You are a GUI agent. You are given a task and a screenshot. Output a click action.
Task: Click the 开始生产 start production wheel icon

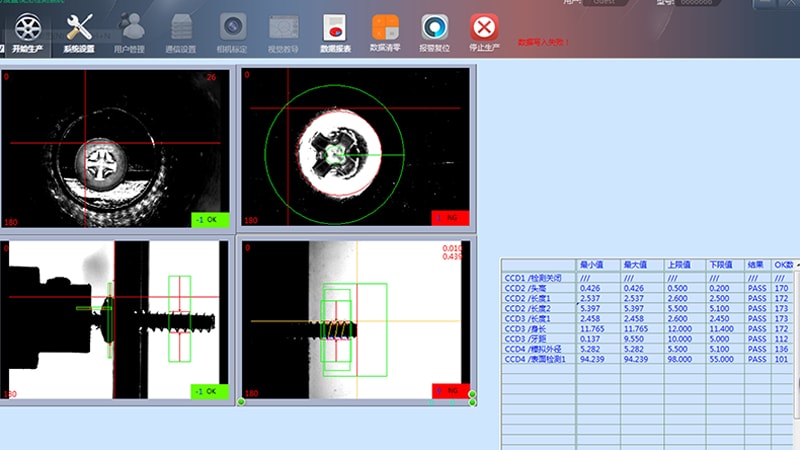[28, 28]
